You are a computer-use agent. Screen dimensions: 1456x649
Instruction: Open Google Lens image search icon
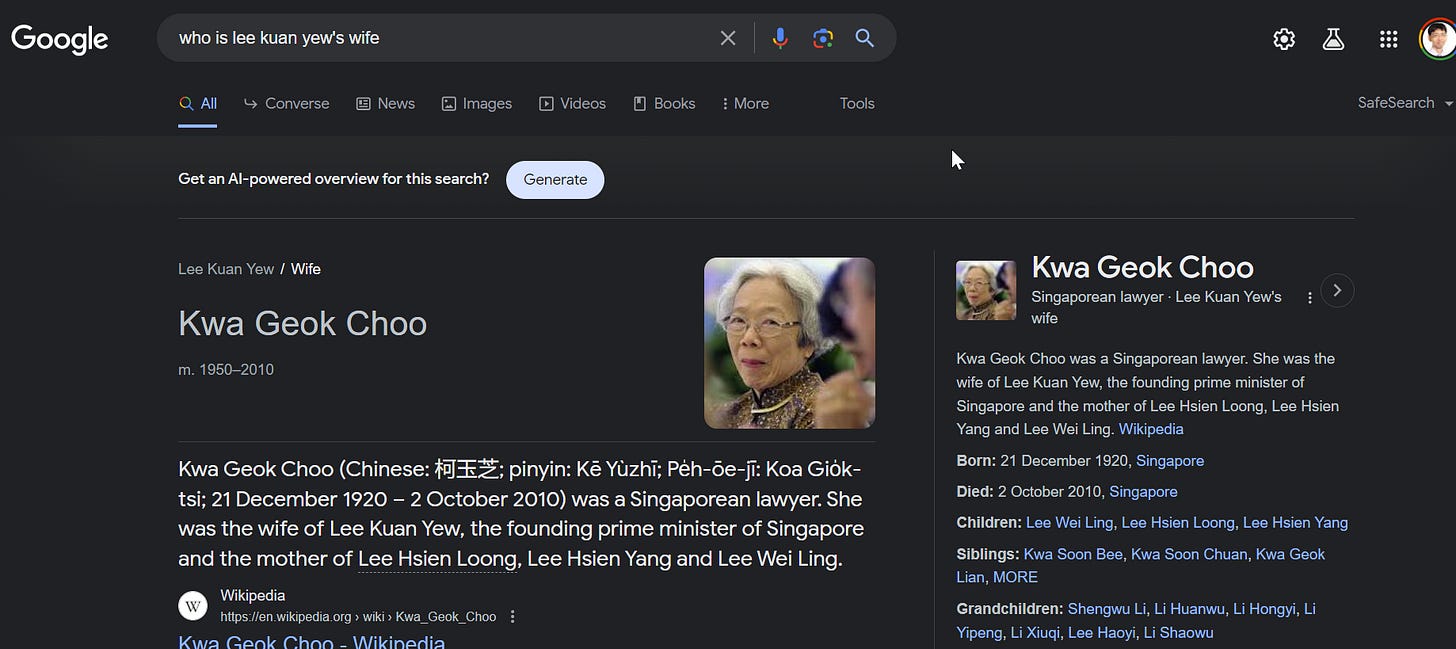823,38
